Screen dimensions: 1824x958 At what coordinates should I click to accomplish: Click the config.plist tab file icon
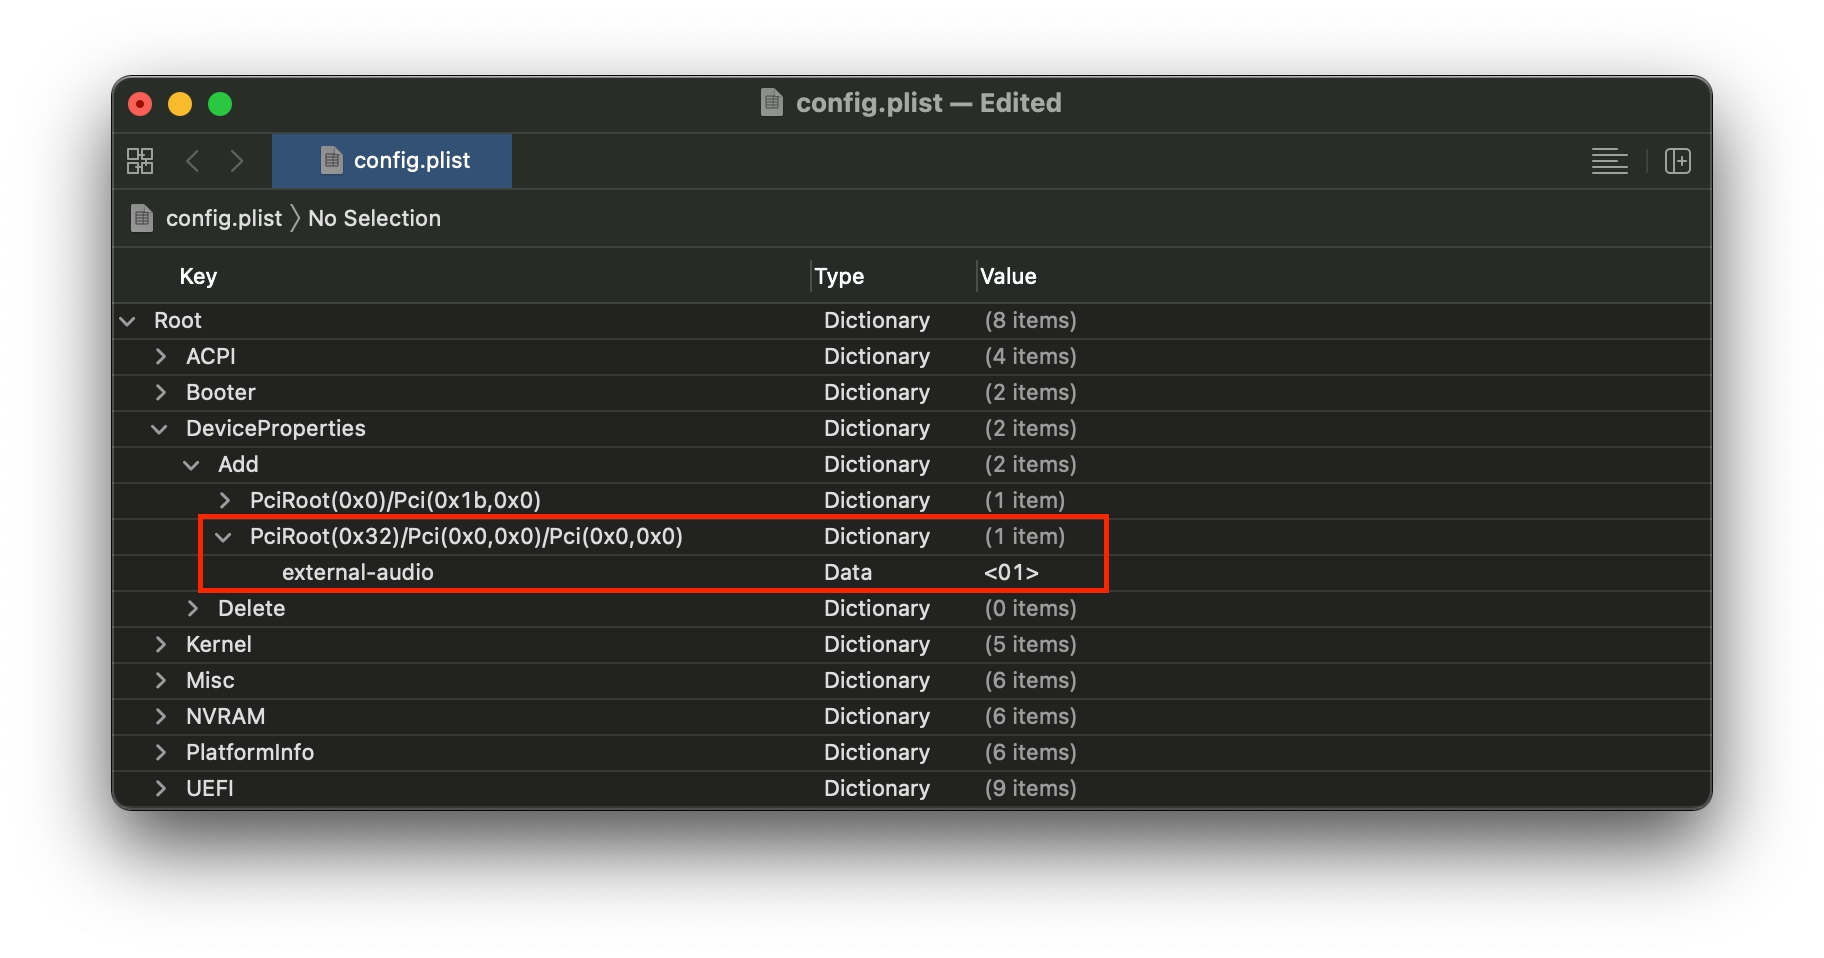pyautogui.click(x=332, y=160)
